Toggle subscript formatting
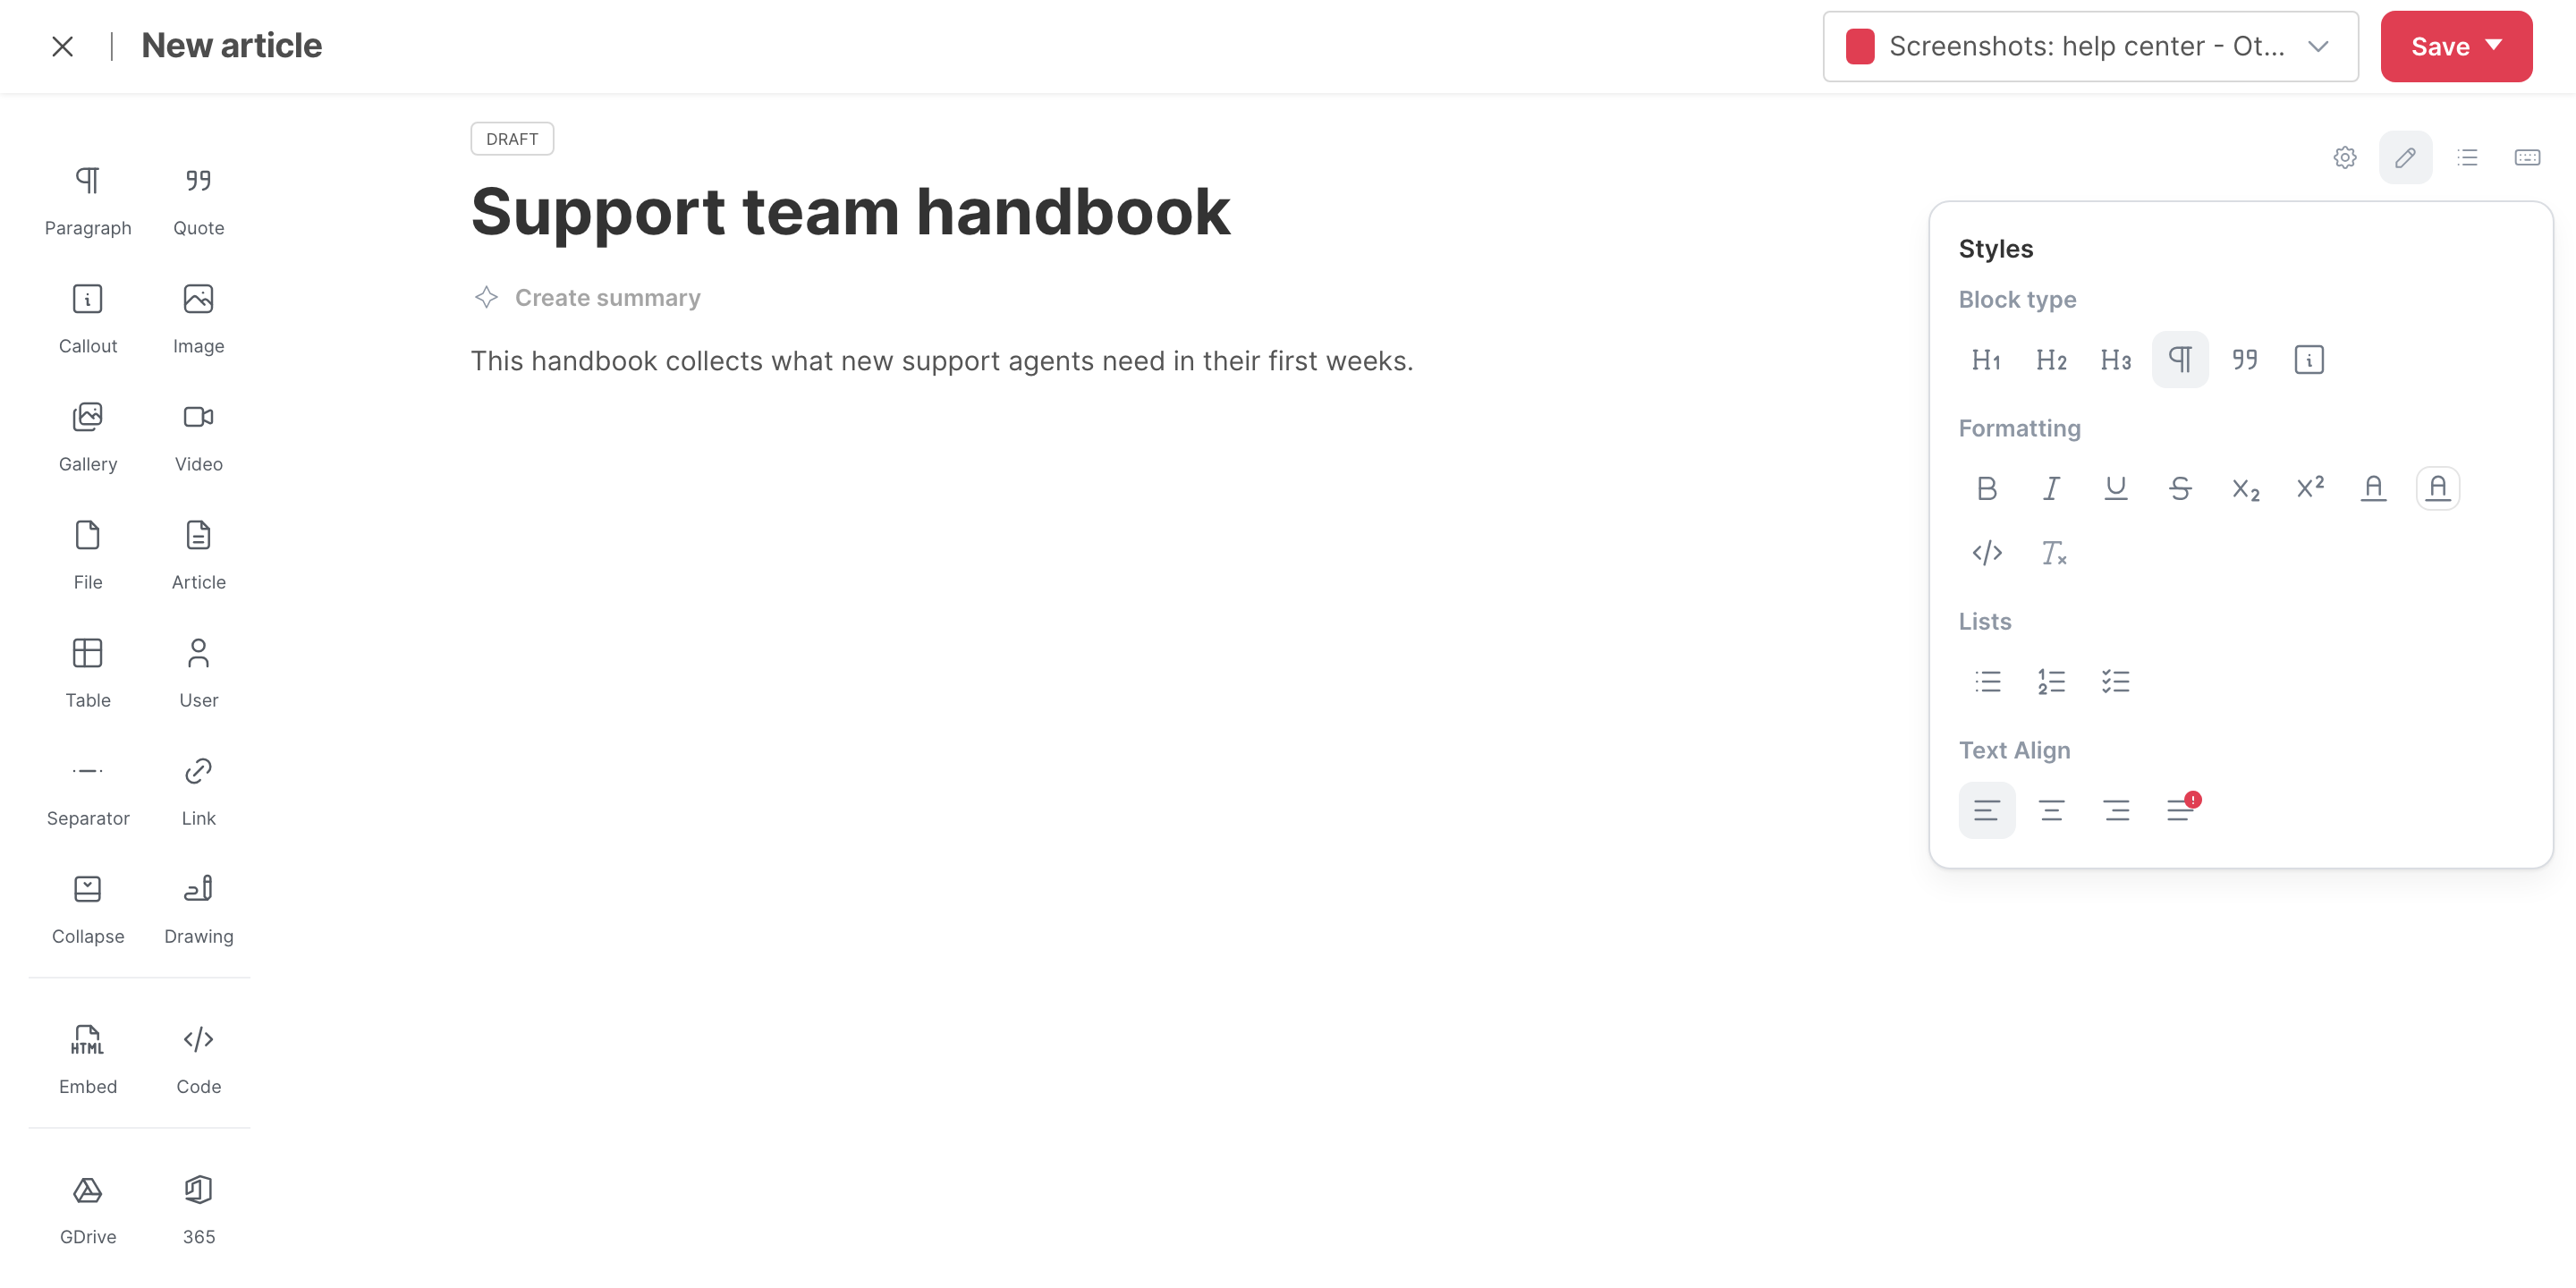 pyautogui.click(x=2245, y=488)
